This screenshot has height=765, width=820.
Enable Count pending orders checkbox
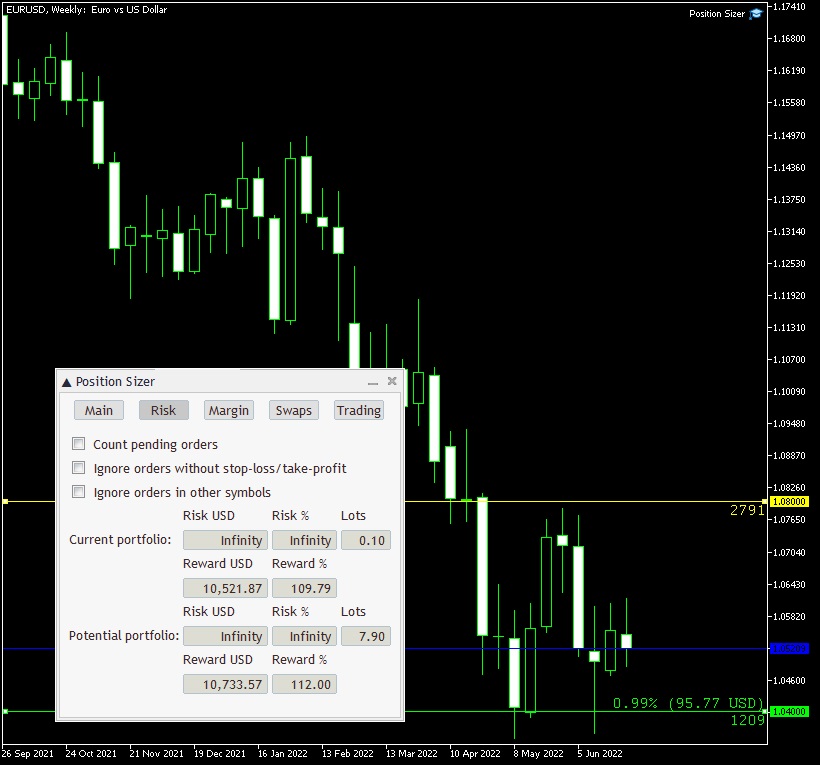(x=79, y=444)
